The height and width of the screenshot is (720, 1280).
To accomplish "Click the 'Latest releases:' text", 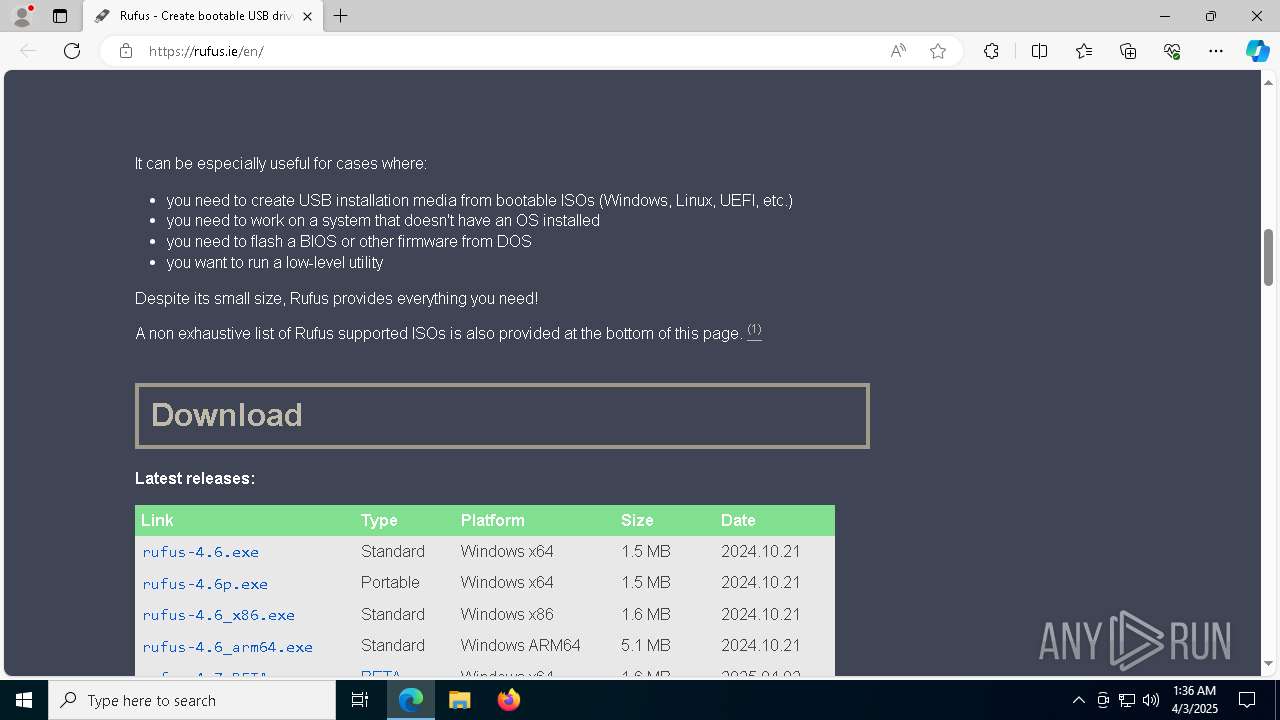I will (195, 479).
